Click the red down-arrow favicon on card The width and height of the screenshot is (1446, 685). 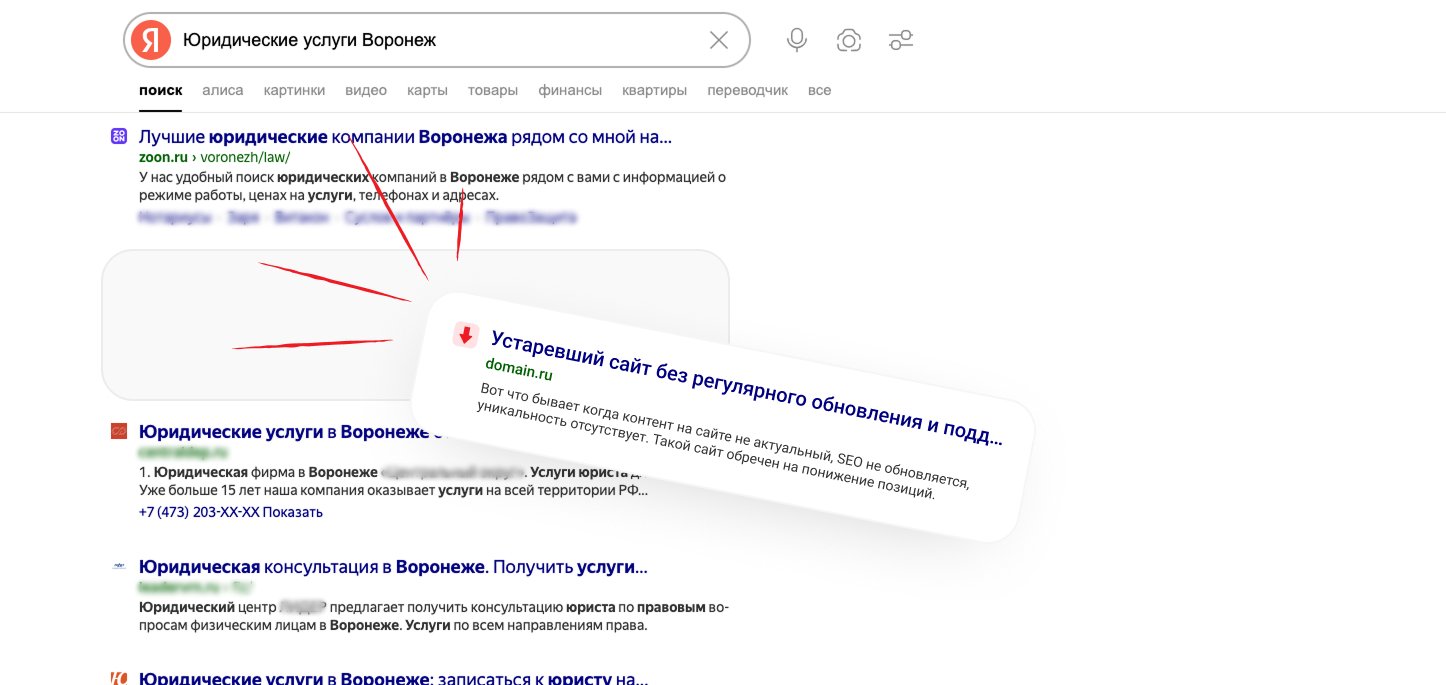pyautogui.click(x=466, y=335)
